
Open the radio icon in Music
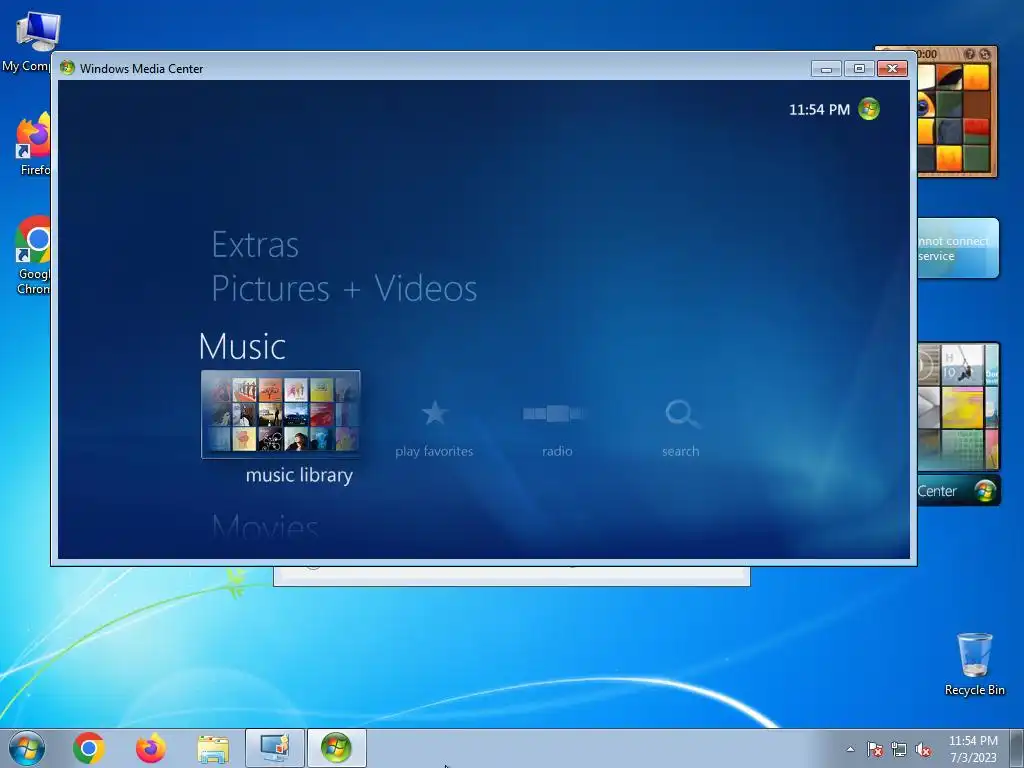pos(554,413)
